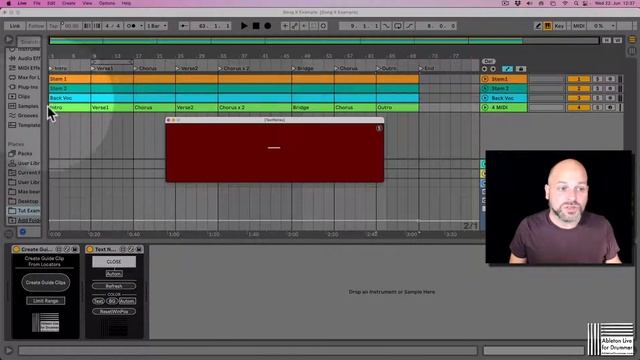Click the Tap tempo button
The width and height of the screenshot is (640, 360).
(x=53, y=26)
